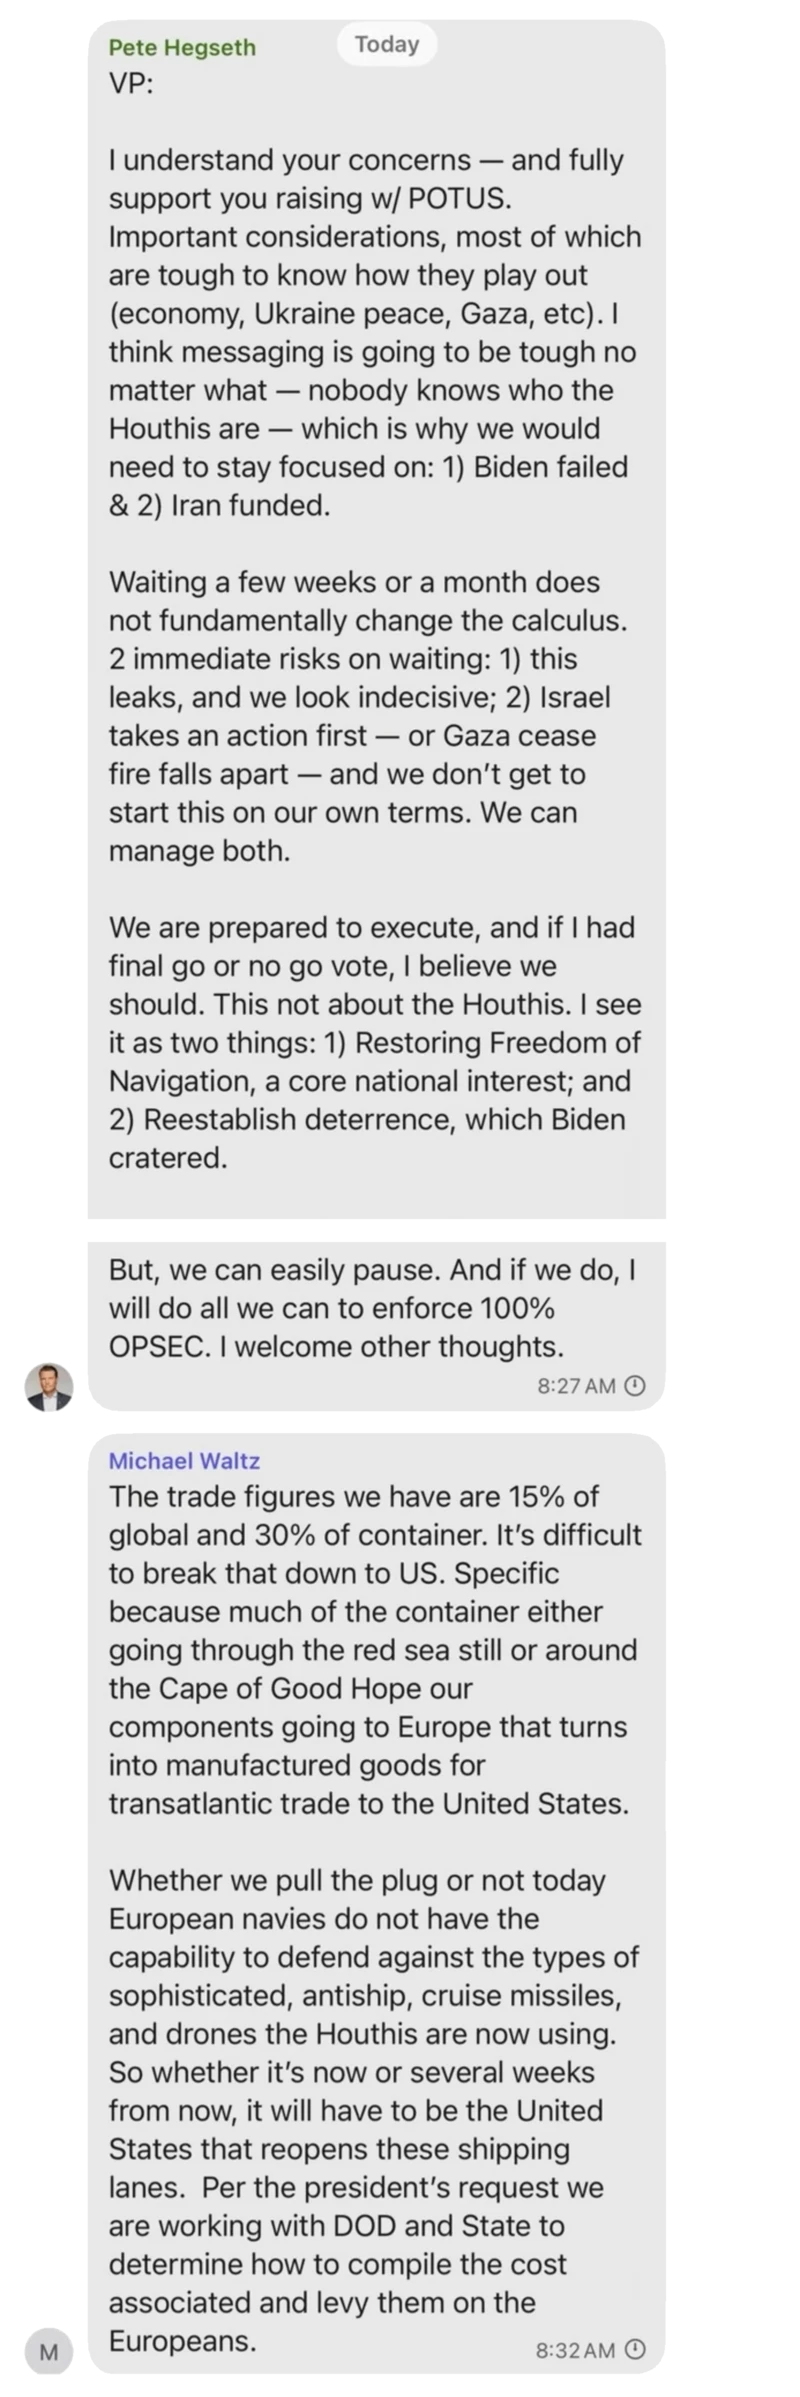The height and width of the screenshot is (2397, 800).
Task: Tap the bubble starting "But, we can easily pause"
Action: (376, 1326)
